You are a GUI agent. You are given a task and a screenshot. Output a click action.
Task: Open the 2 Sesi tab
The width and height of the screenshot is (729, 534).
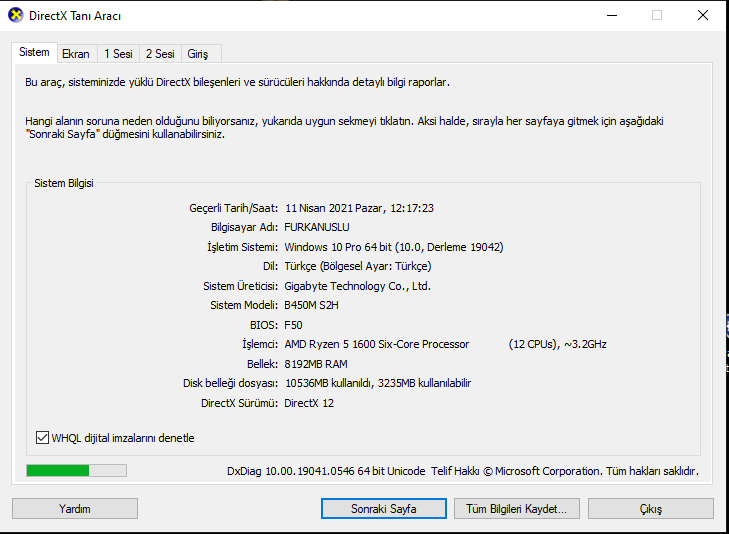tap(160, 54)
